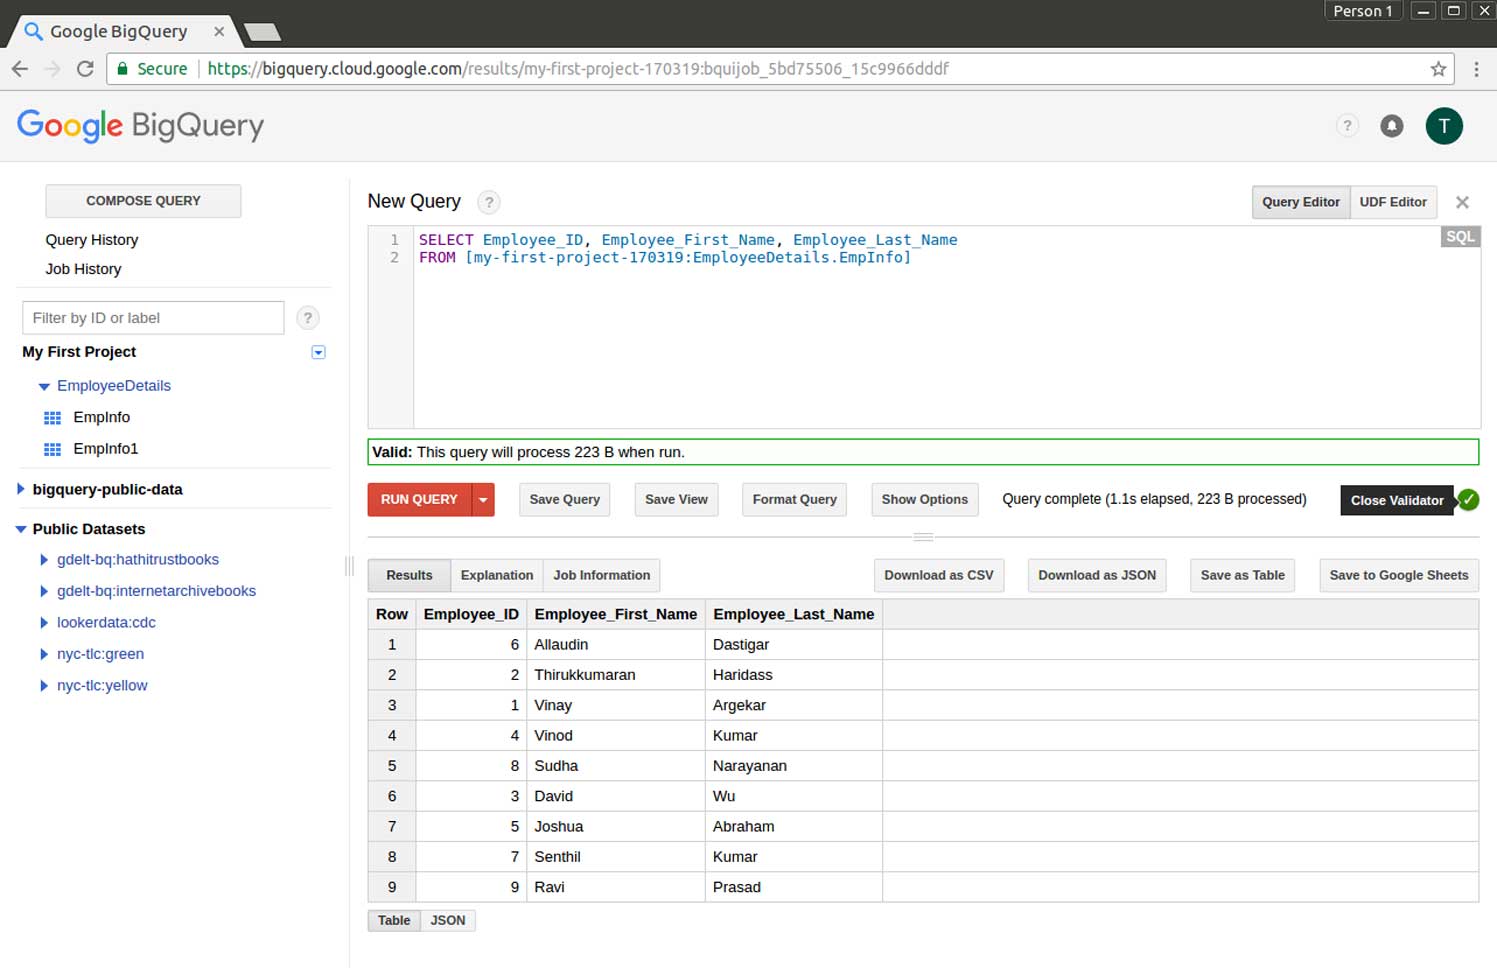The height and width of the screenshot is (968, 1497).
Task: Click the EmpInfo table grid icon
Action: tap(53, 418)
